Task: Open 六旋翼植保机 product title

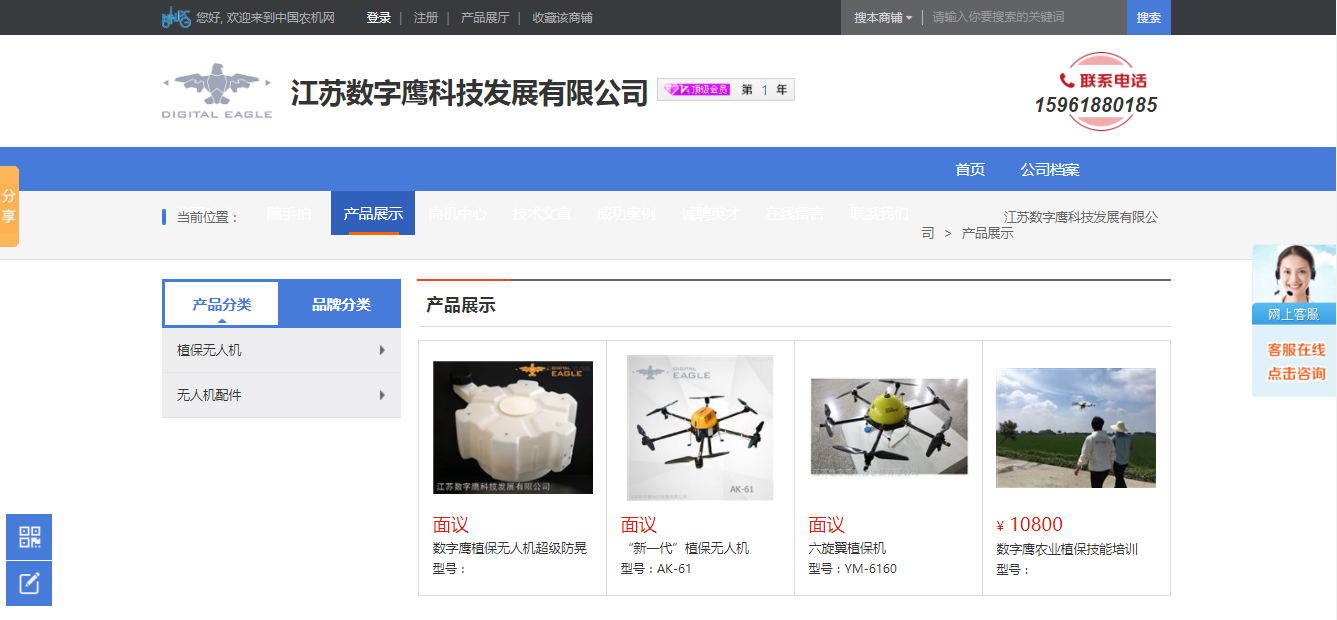Action: (847, 548)
